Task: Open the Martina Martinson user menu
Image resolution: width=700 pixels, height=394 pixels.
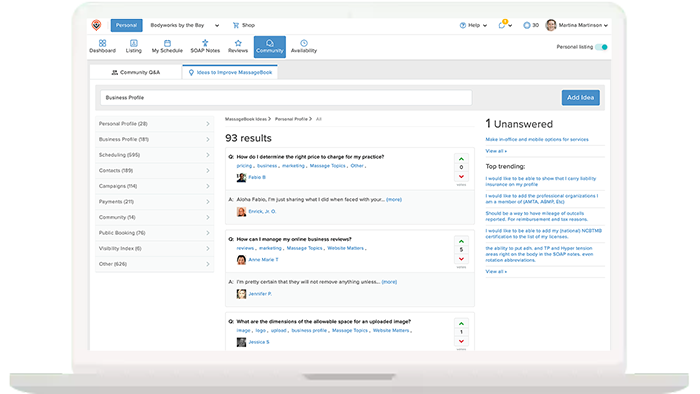Action: (577, 25)
